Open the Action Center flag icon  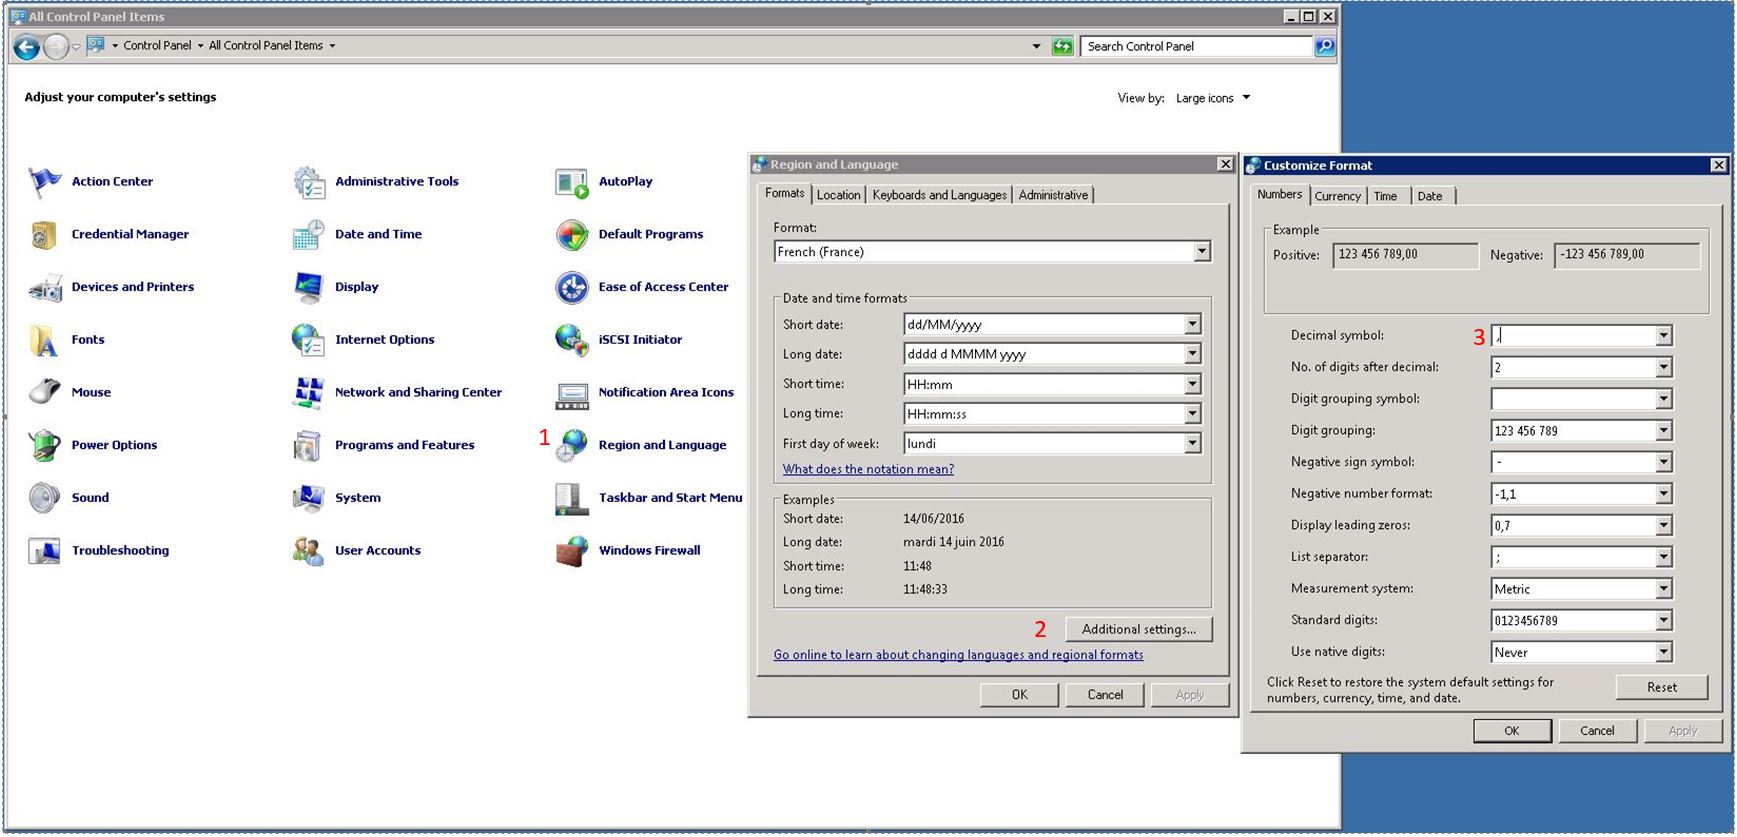[44, 182]
